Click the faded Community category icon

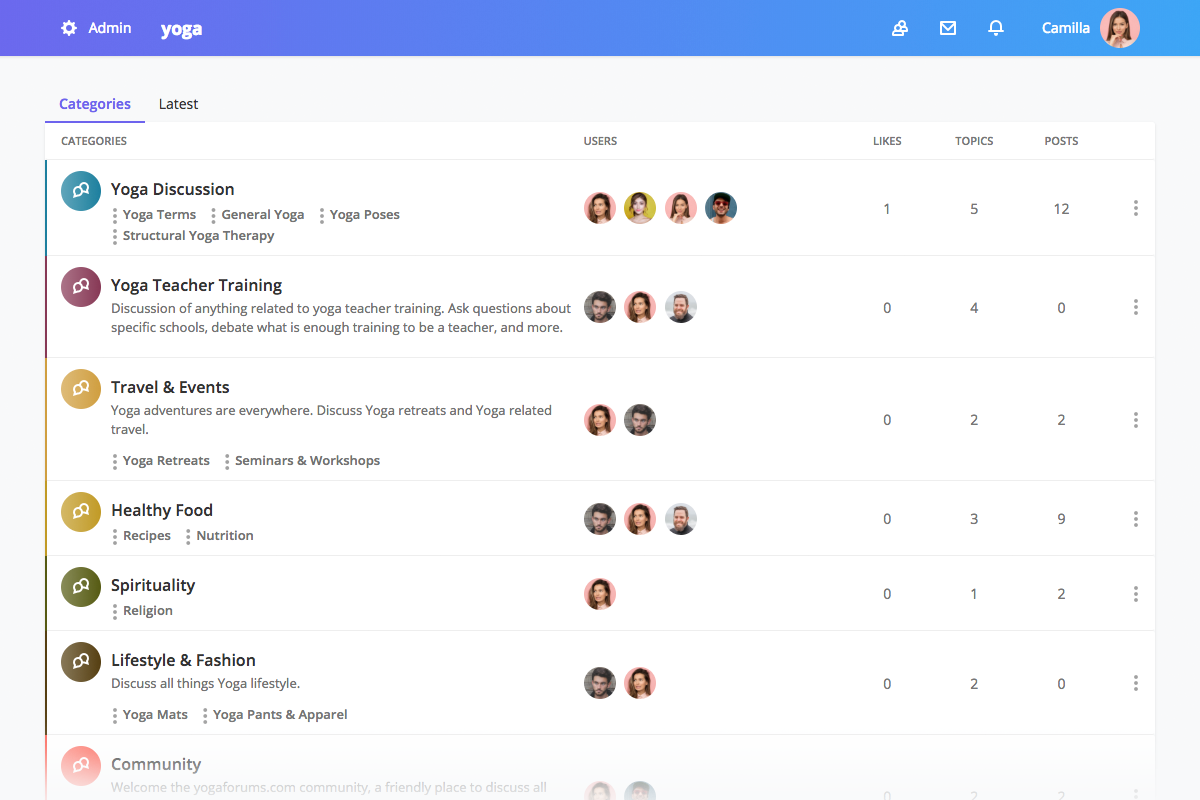pos(80,765)
